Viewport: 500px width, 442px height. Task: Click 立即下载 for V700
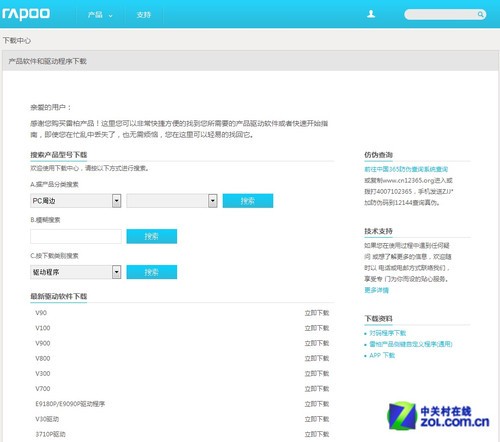(317, 389)
